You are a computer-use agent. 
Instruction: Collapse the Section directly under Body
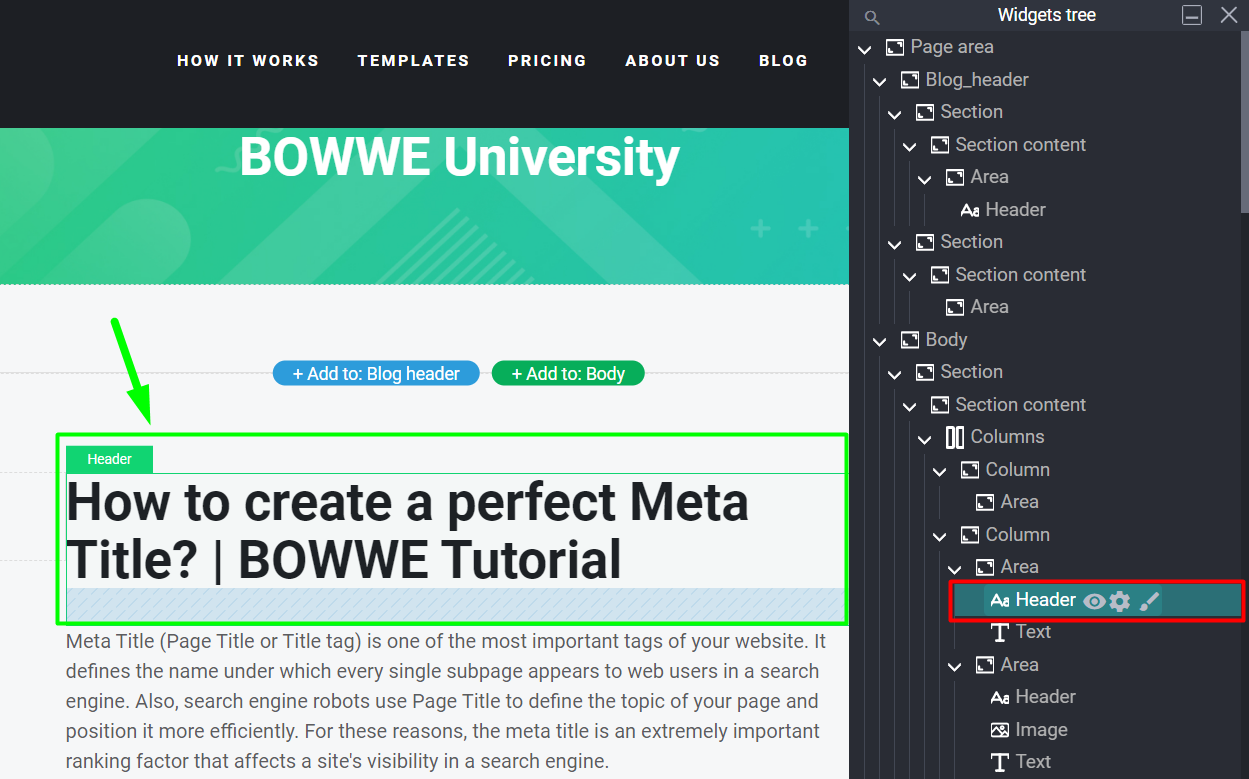(895, 374)
